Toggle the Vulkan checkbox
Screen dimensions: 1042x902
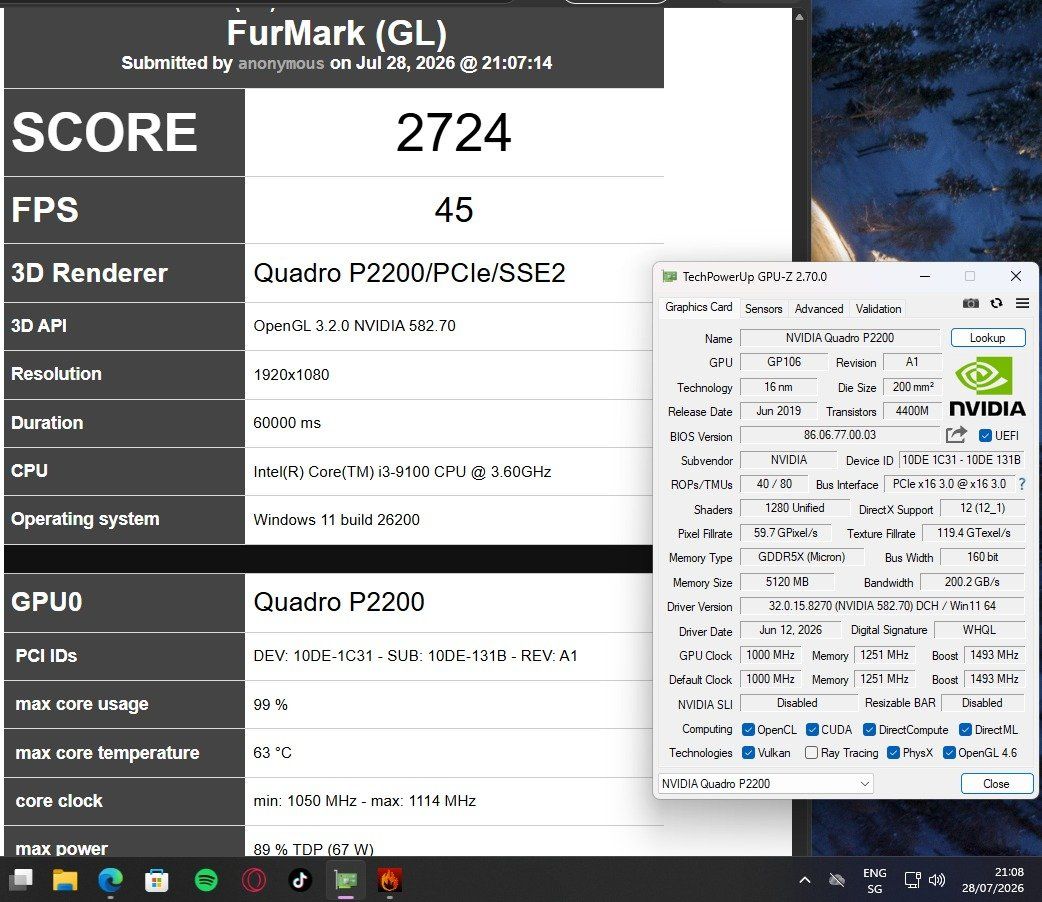[x=748, y=752]
